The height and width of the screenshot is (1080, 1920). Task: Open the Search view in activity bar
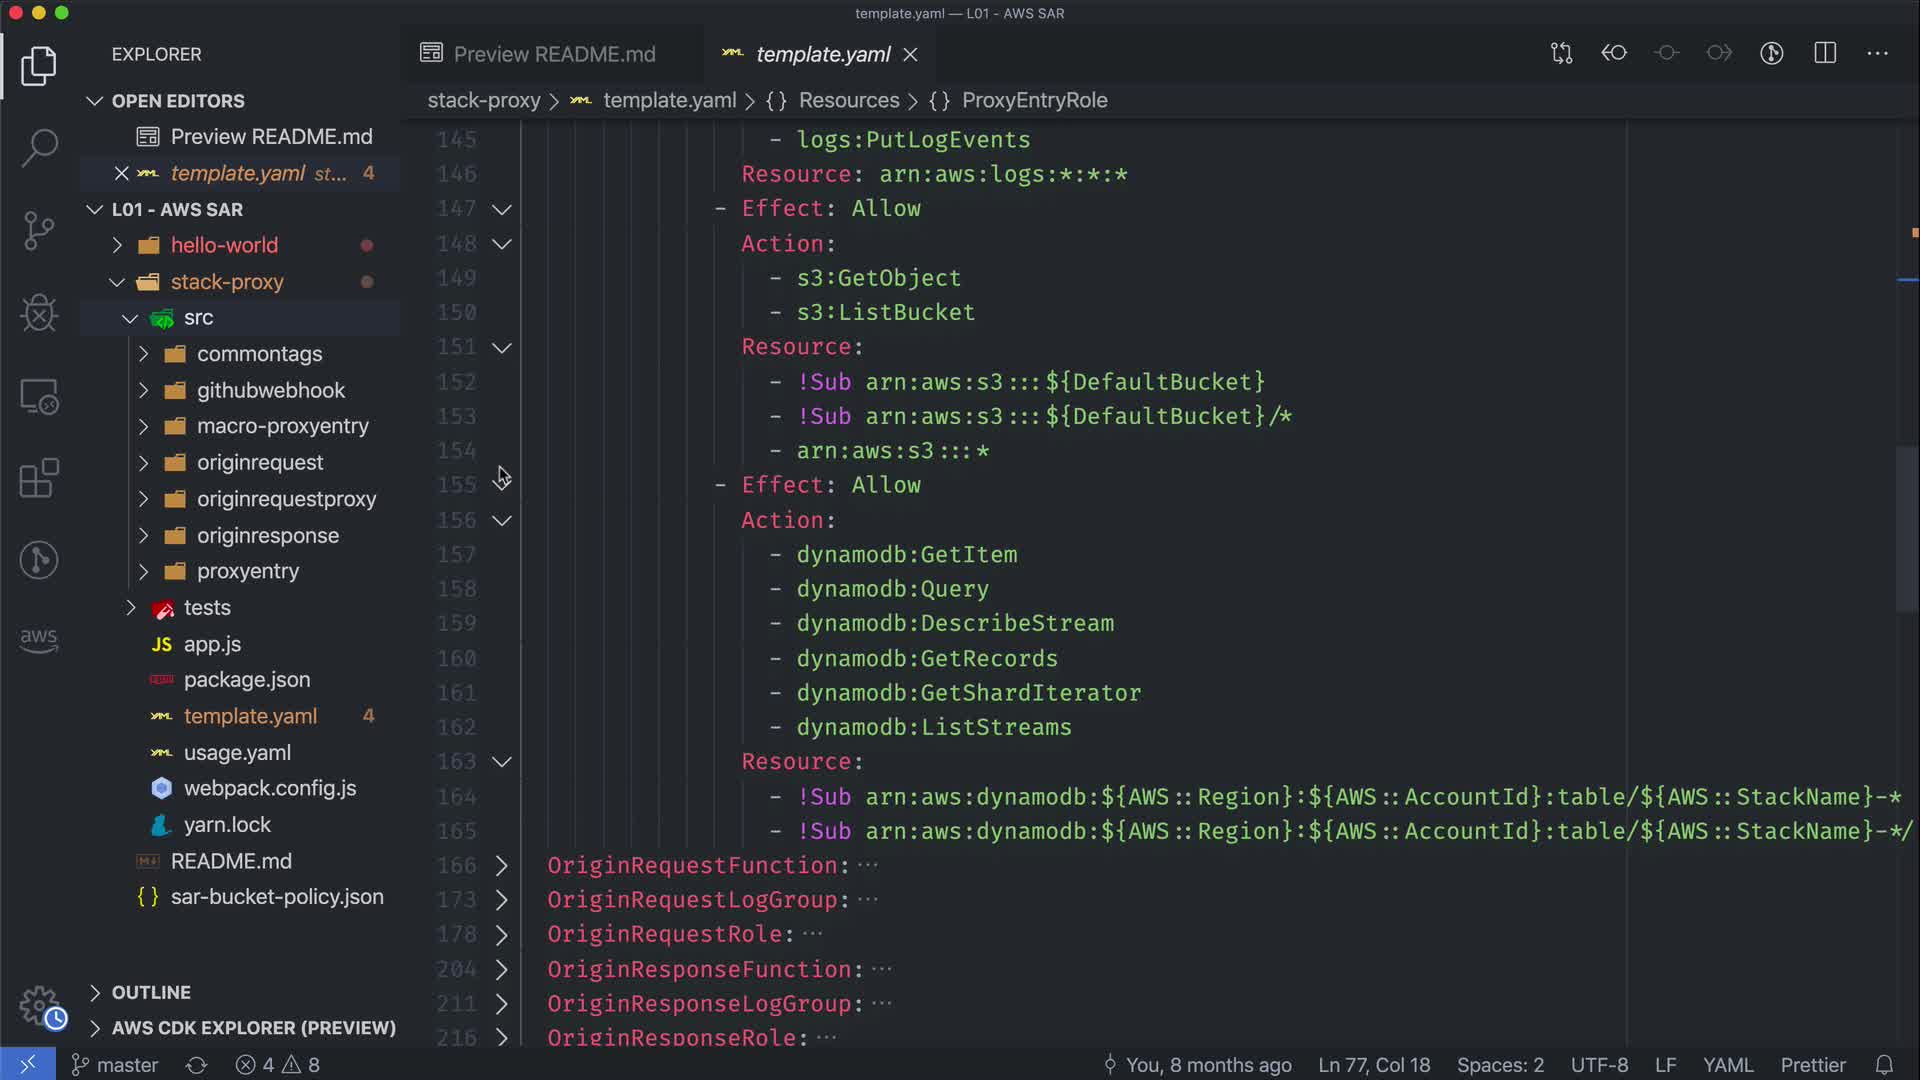(x=39, y=148)
